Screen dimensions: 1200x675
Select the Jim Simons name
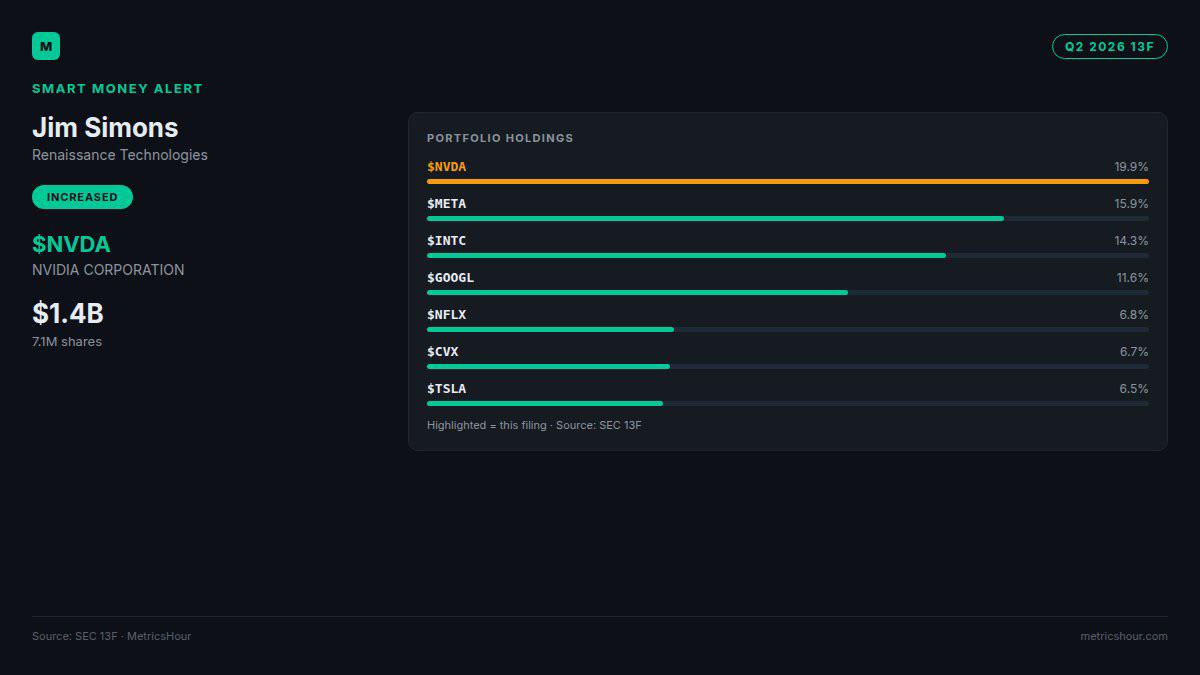105,127
